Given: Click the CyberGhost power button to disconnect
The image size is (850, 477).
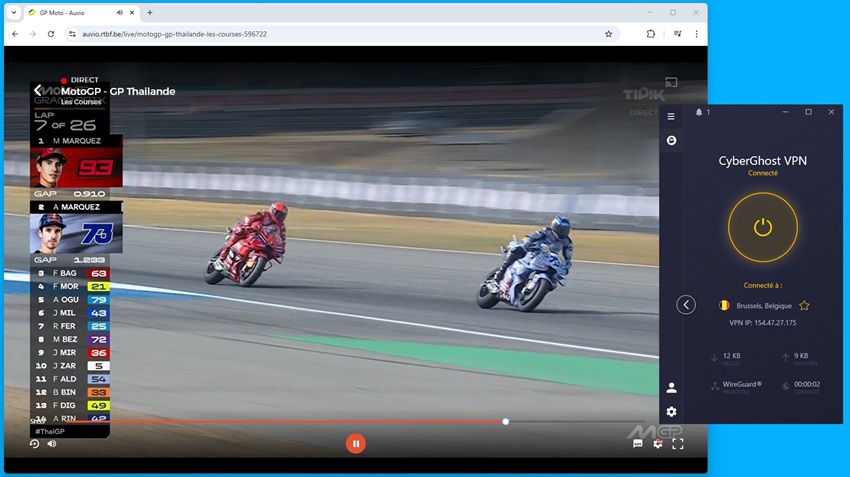Looking at the screenshot, I should pos(763,227).
